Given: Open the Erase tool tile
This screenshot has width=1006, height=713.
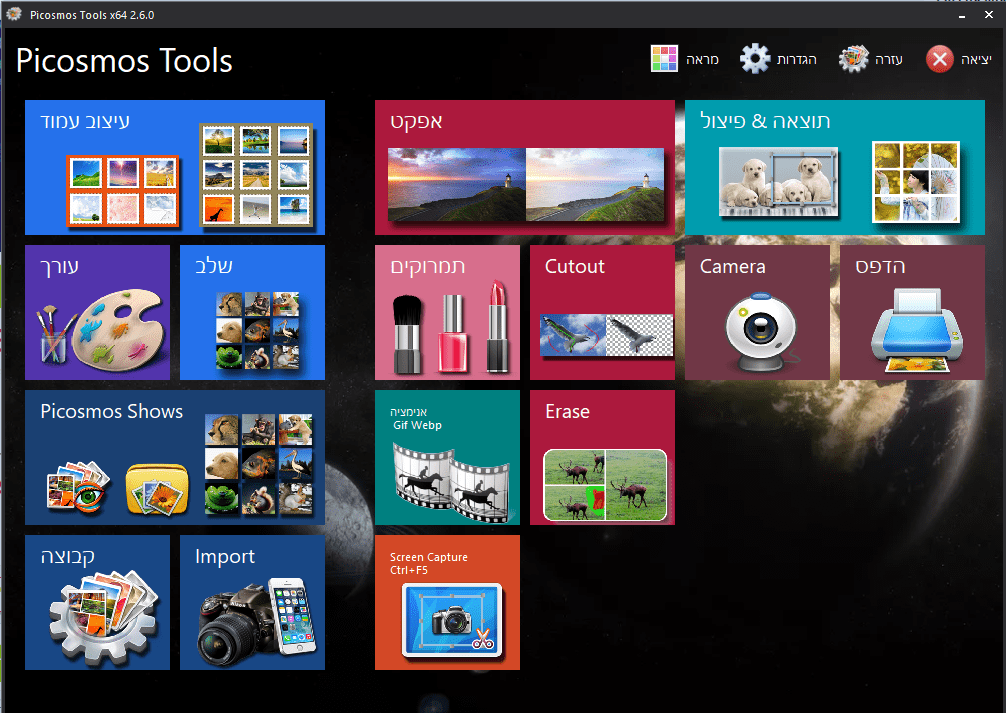Looking at the screenshot, I should tap(602, 458).
